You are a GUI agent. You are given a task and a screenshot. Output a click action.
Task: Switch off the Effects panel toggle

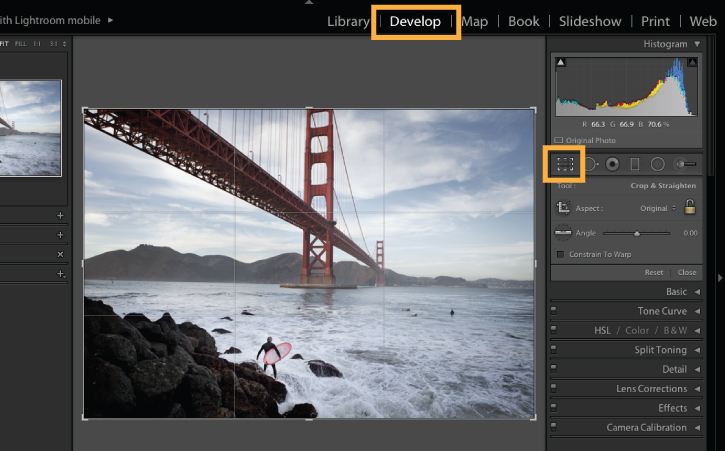pos(553,408)
